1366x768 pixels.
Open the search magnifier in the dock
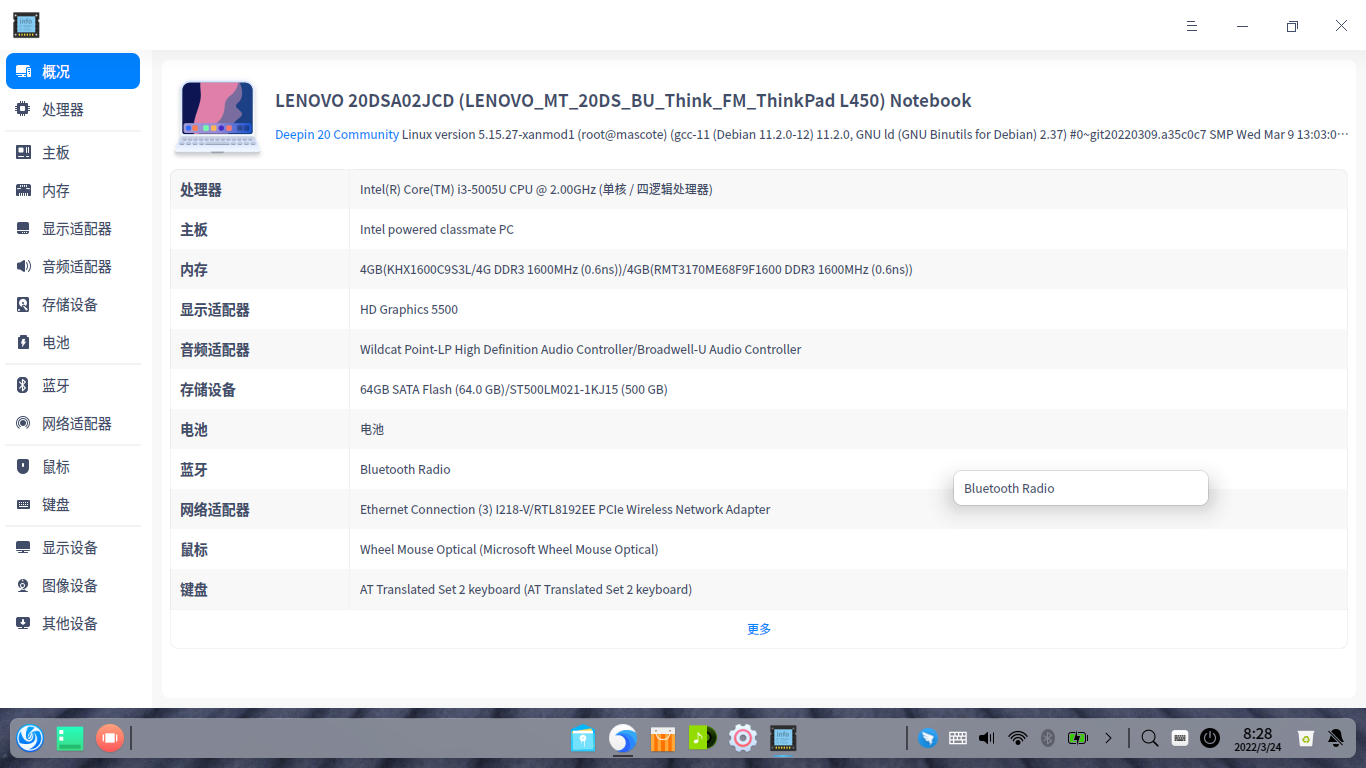1150,738
